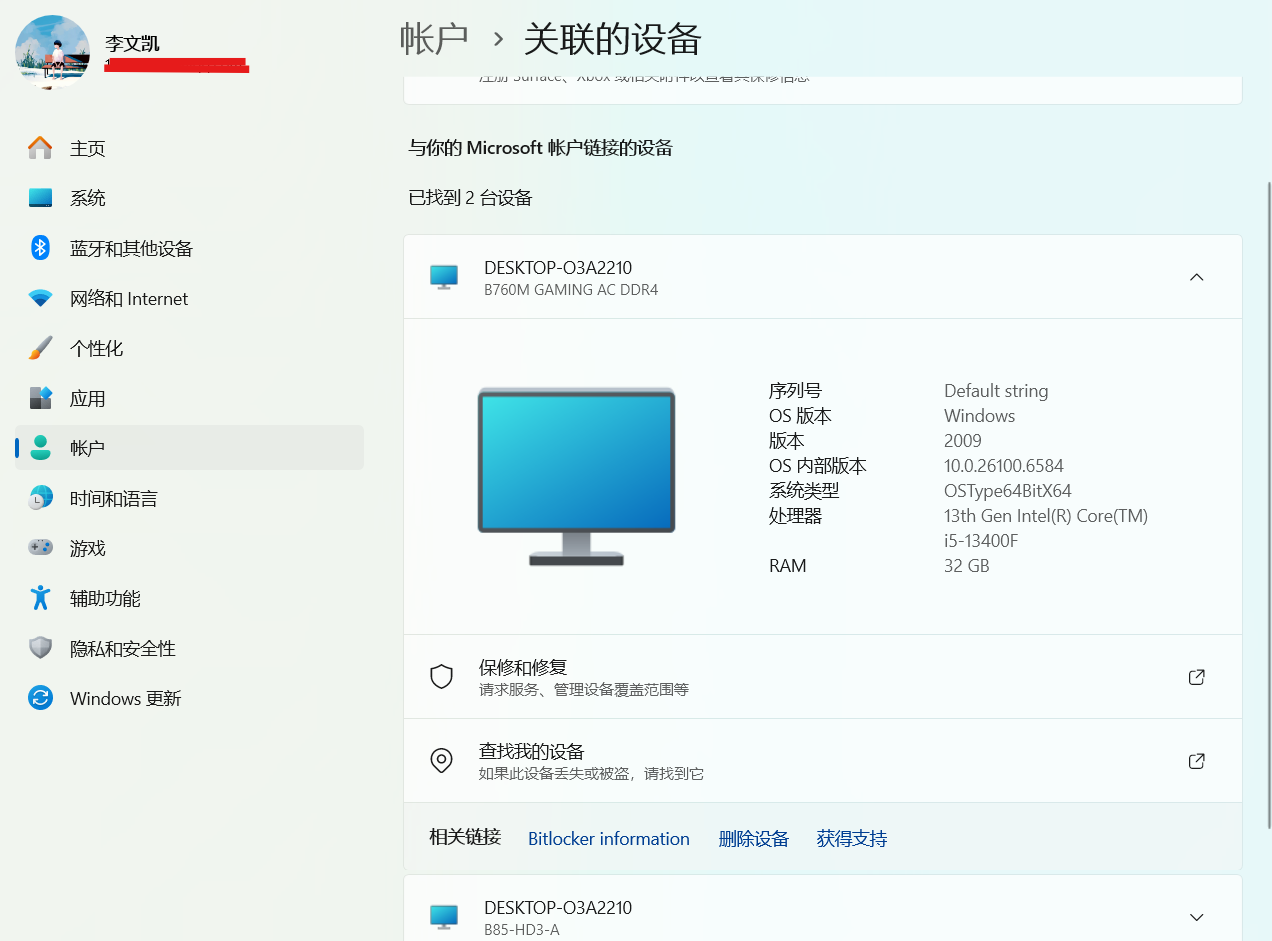
Task: Open the 应用 apps icon
Action: coord(40,398)
